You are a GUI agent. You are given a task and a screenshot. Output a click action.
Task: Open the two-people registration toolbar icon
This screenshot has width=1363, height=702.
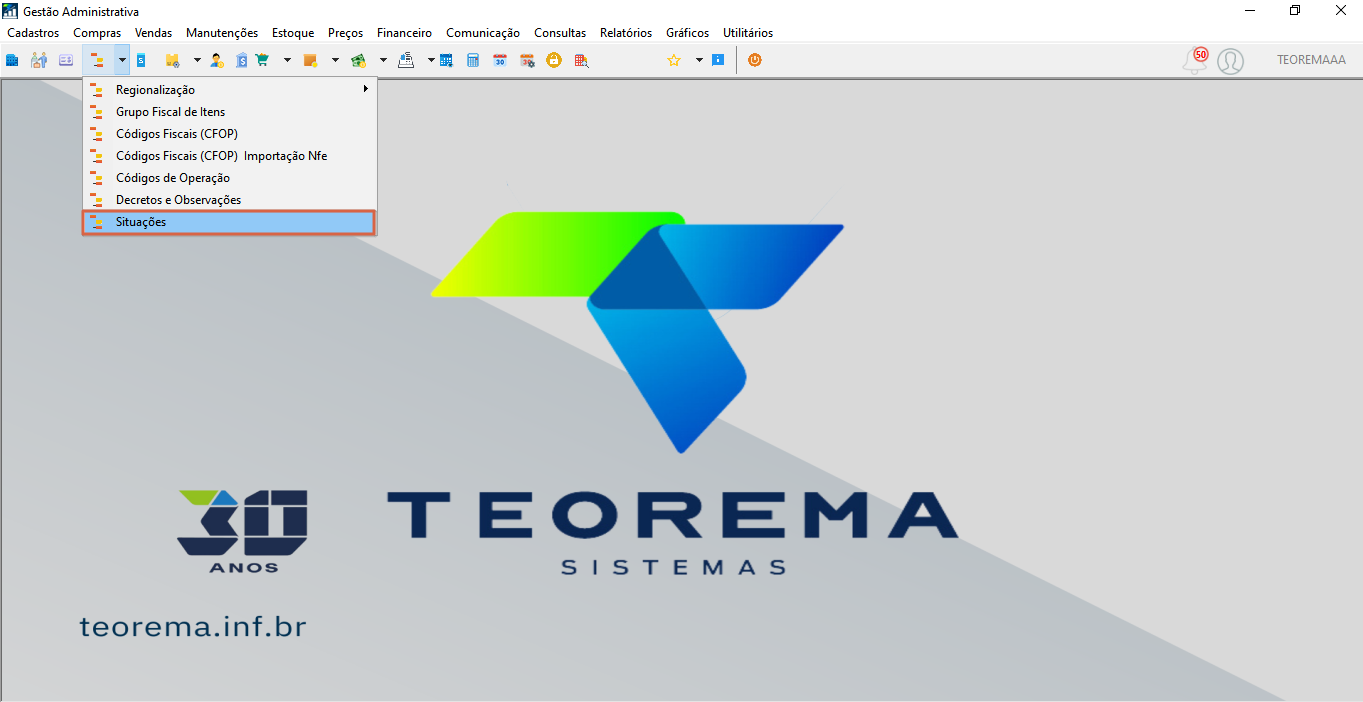pos(39,60)
